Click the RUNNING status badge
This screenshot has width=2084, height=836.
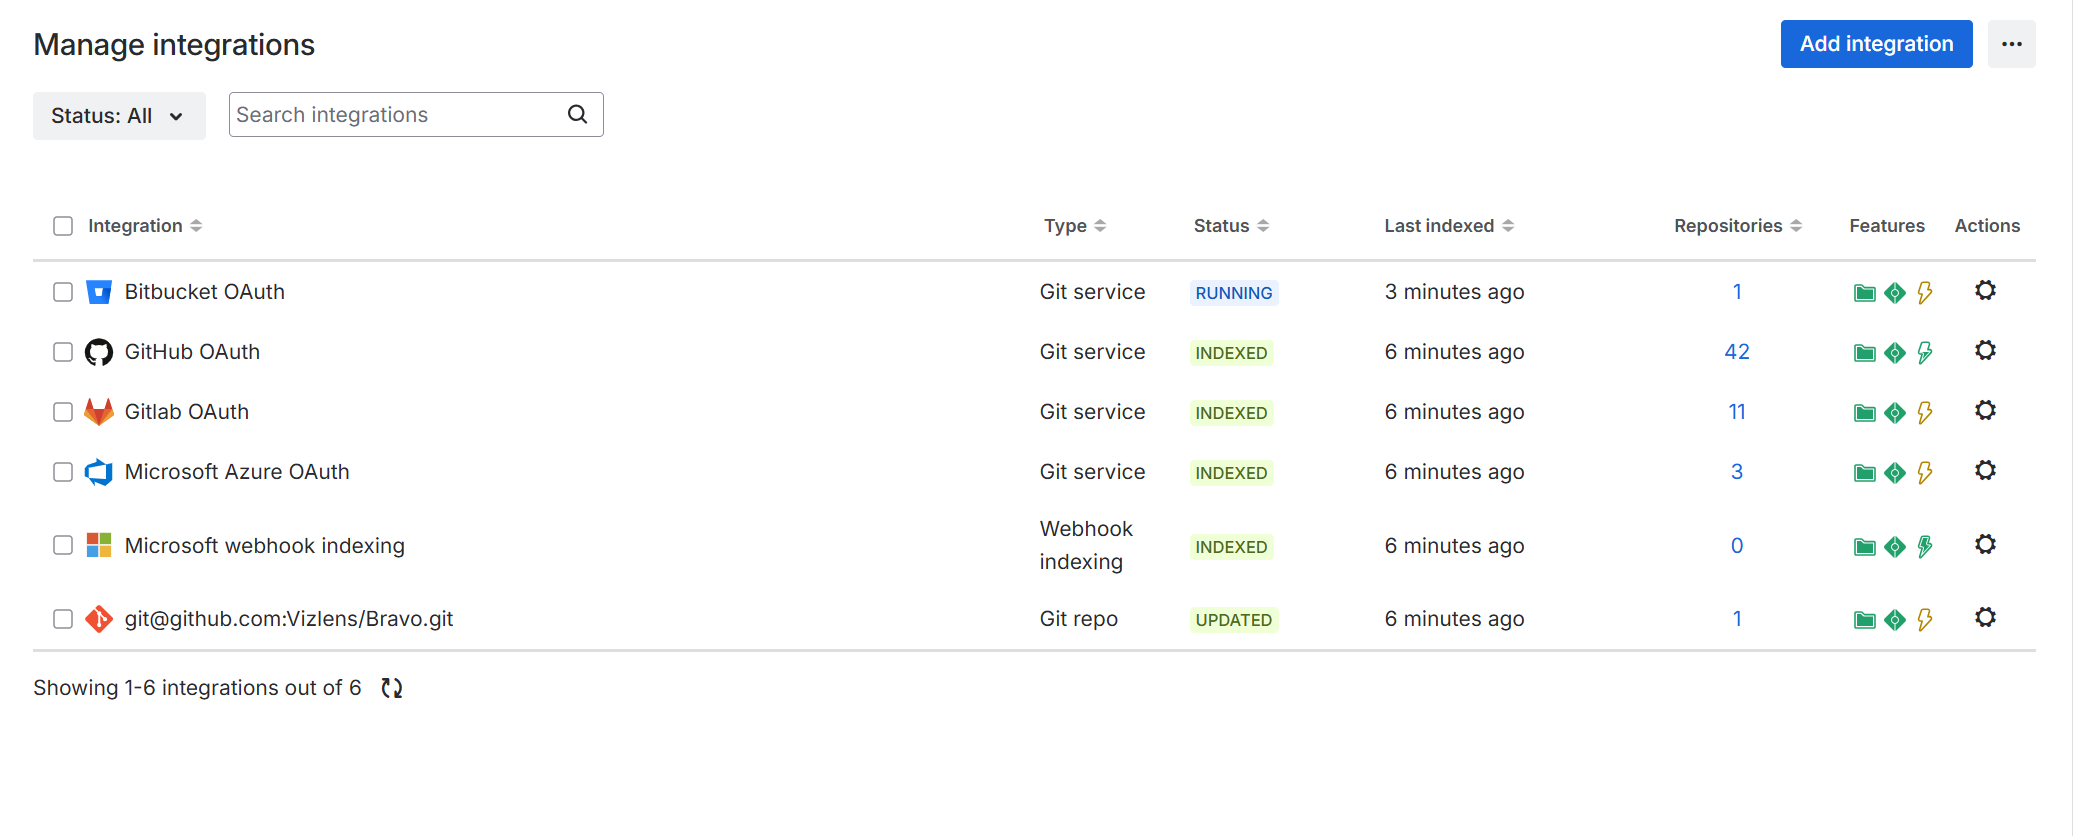(x=1233, y=293)
